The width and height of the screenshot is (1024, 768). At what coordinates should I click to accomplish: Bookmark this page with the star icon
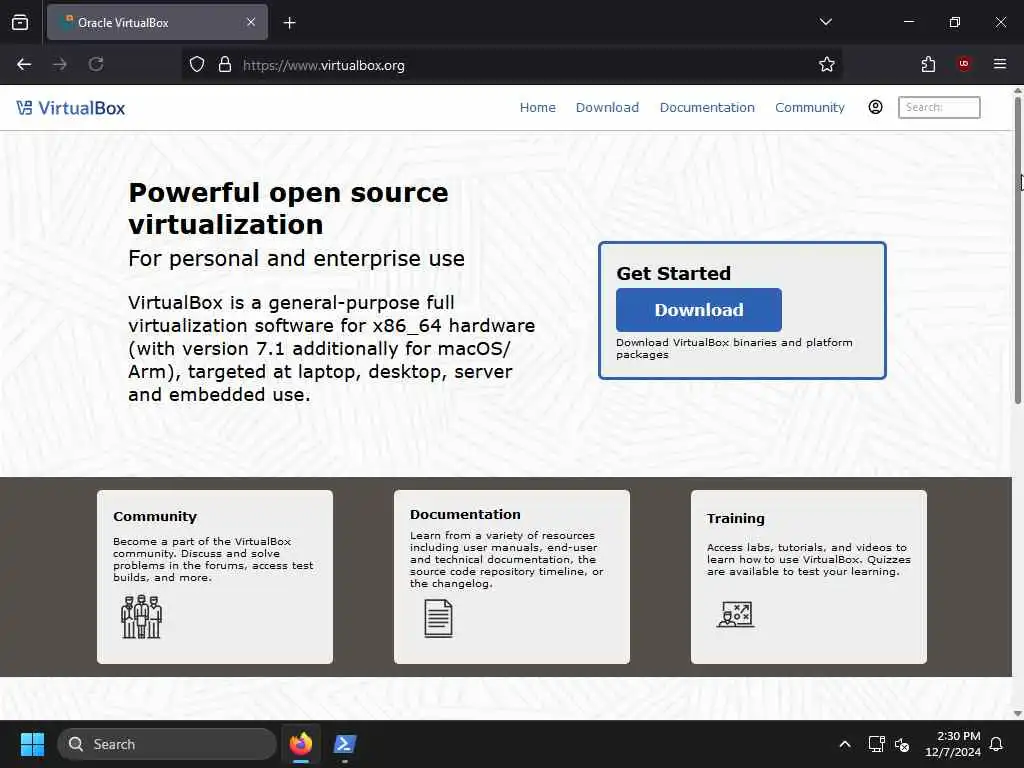[x=827, y=64]
